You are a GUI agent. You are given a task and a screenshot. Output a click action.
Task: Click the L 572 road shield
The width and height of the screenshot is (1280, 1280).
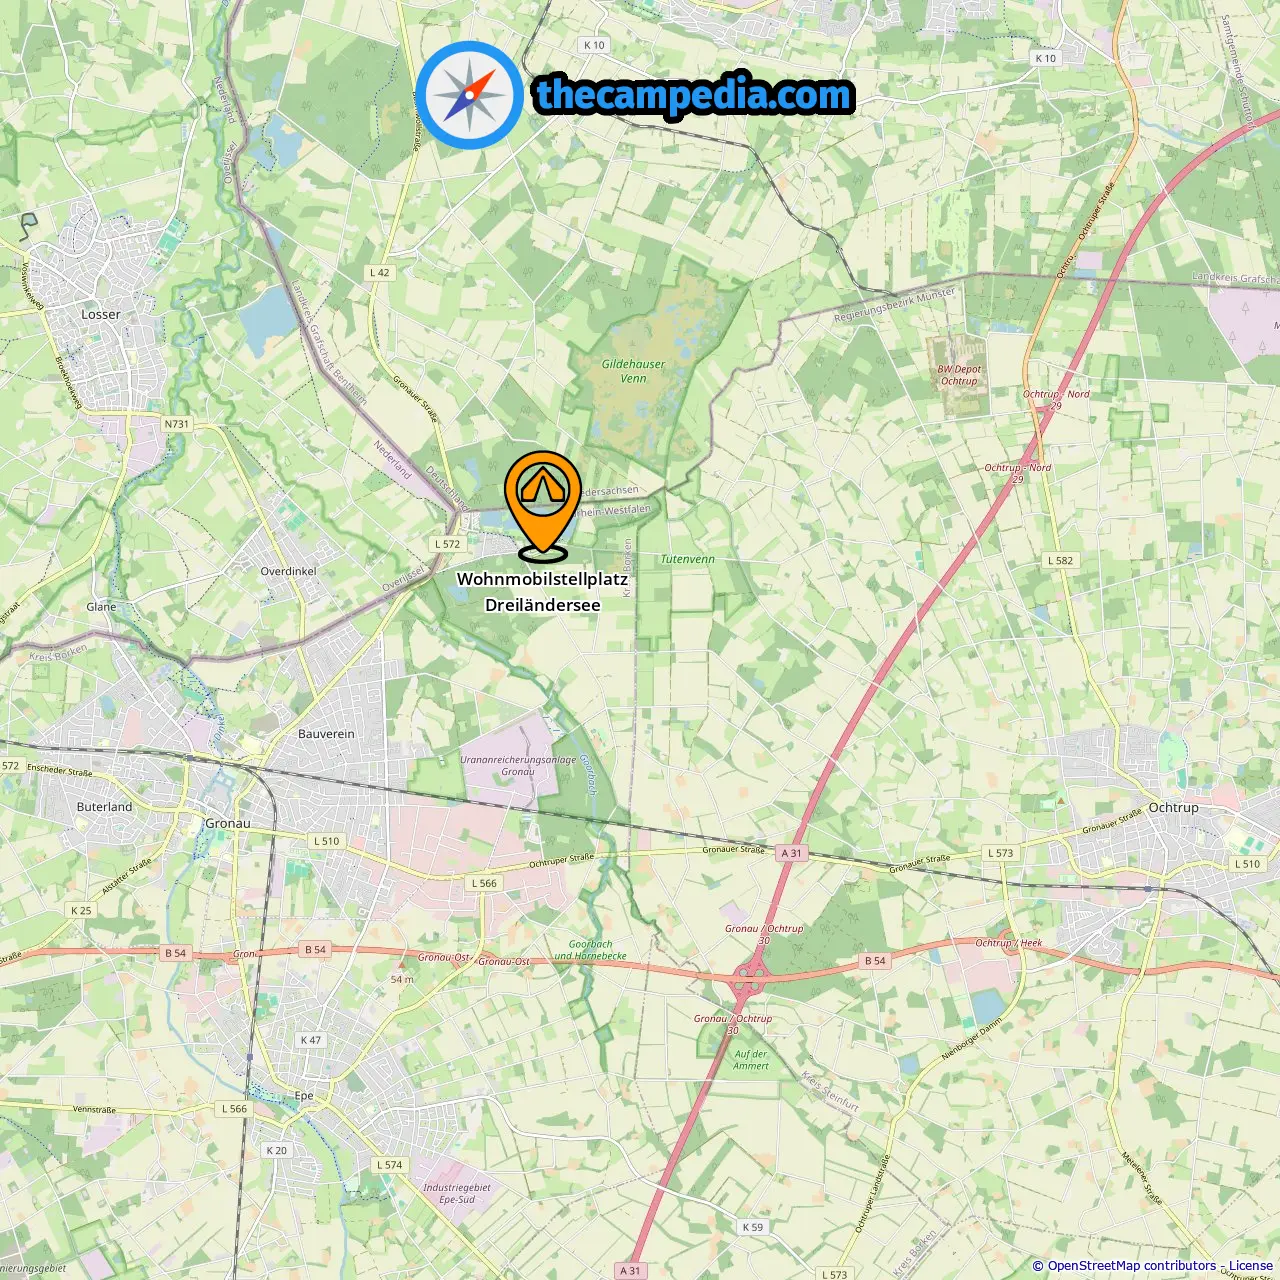[448, 544]
